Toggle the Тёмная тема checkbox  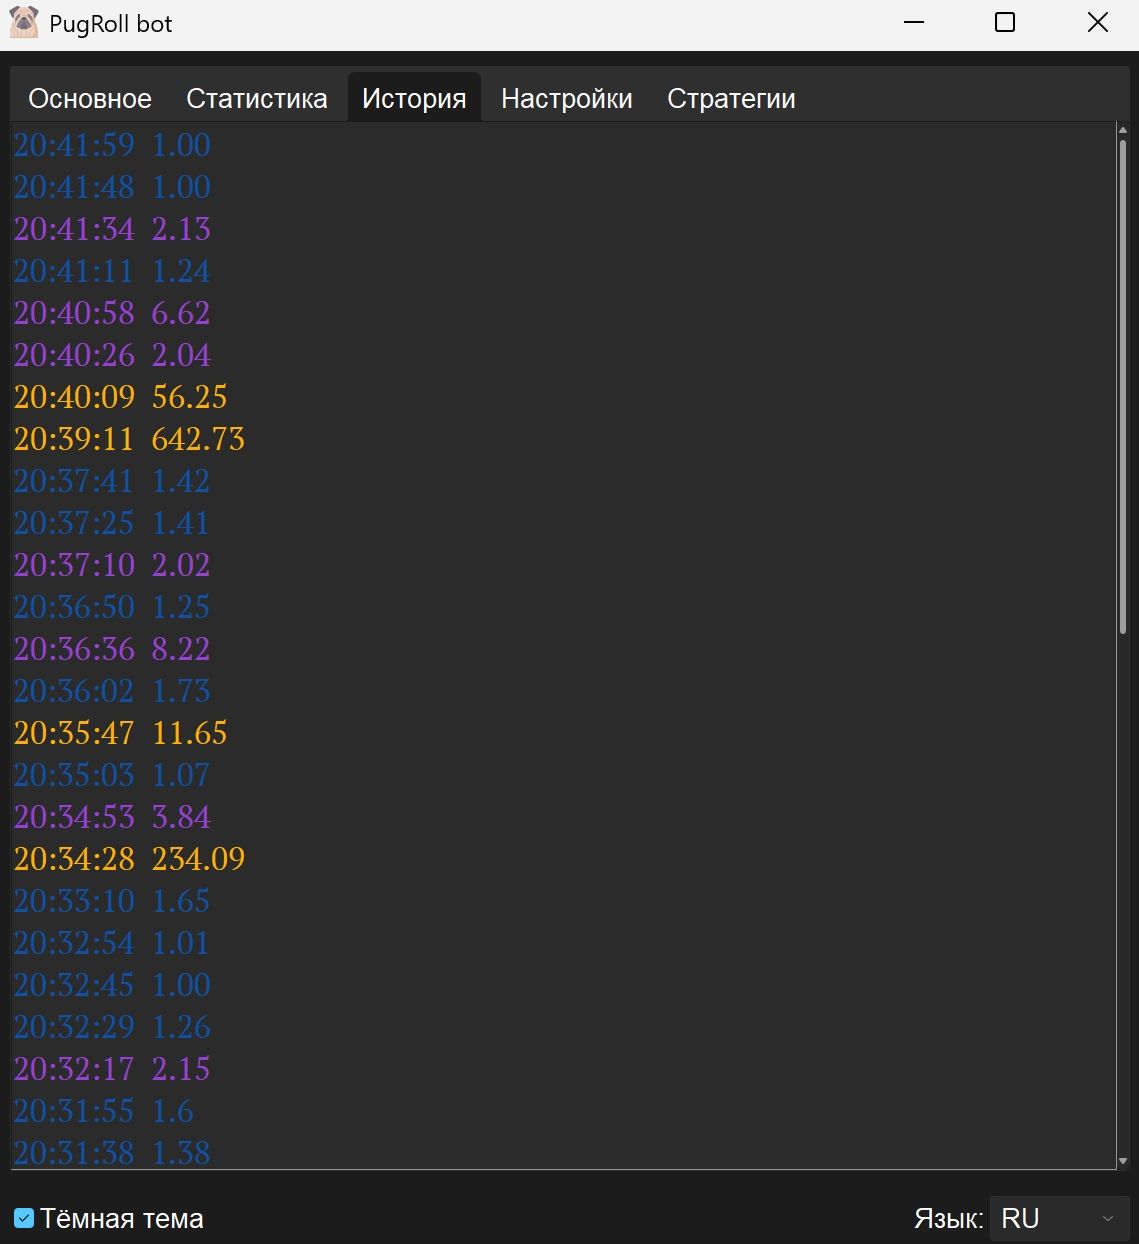[24, 1218]
